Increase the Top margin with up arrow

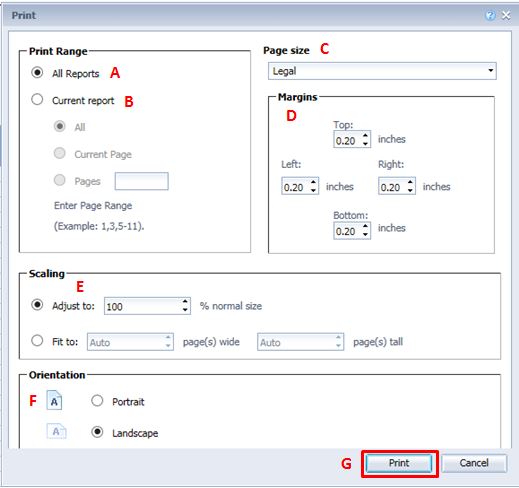coord(365,136)
